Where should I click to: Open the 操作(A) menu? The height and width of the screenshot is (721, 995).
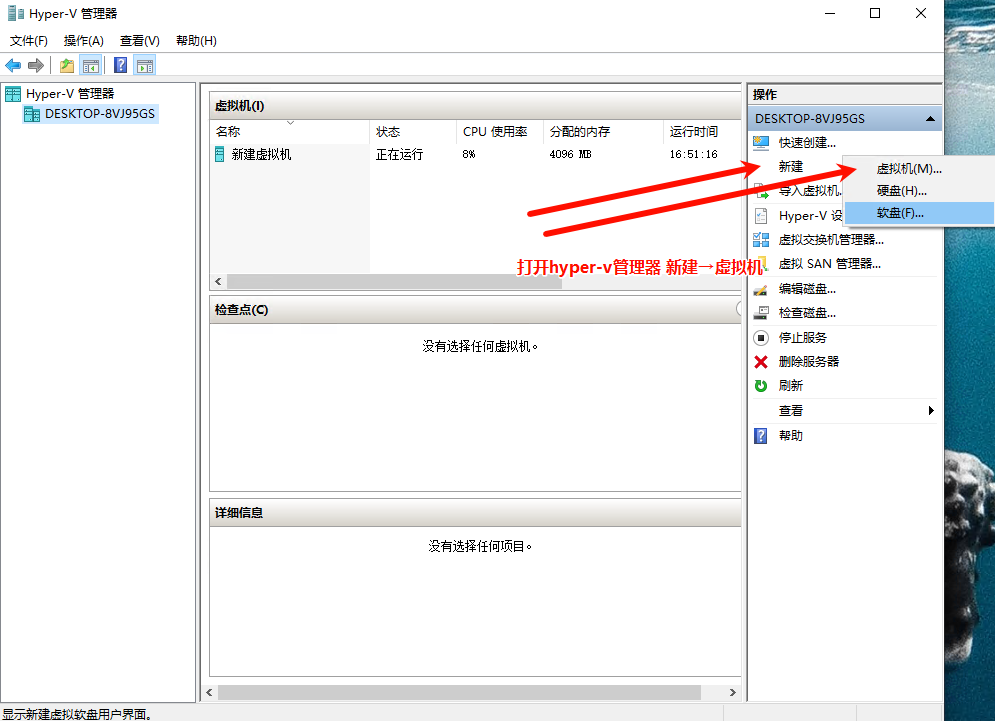pyautogui.click(x=84, y=41)
